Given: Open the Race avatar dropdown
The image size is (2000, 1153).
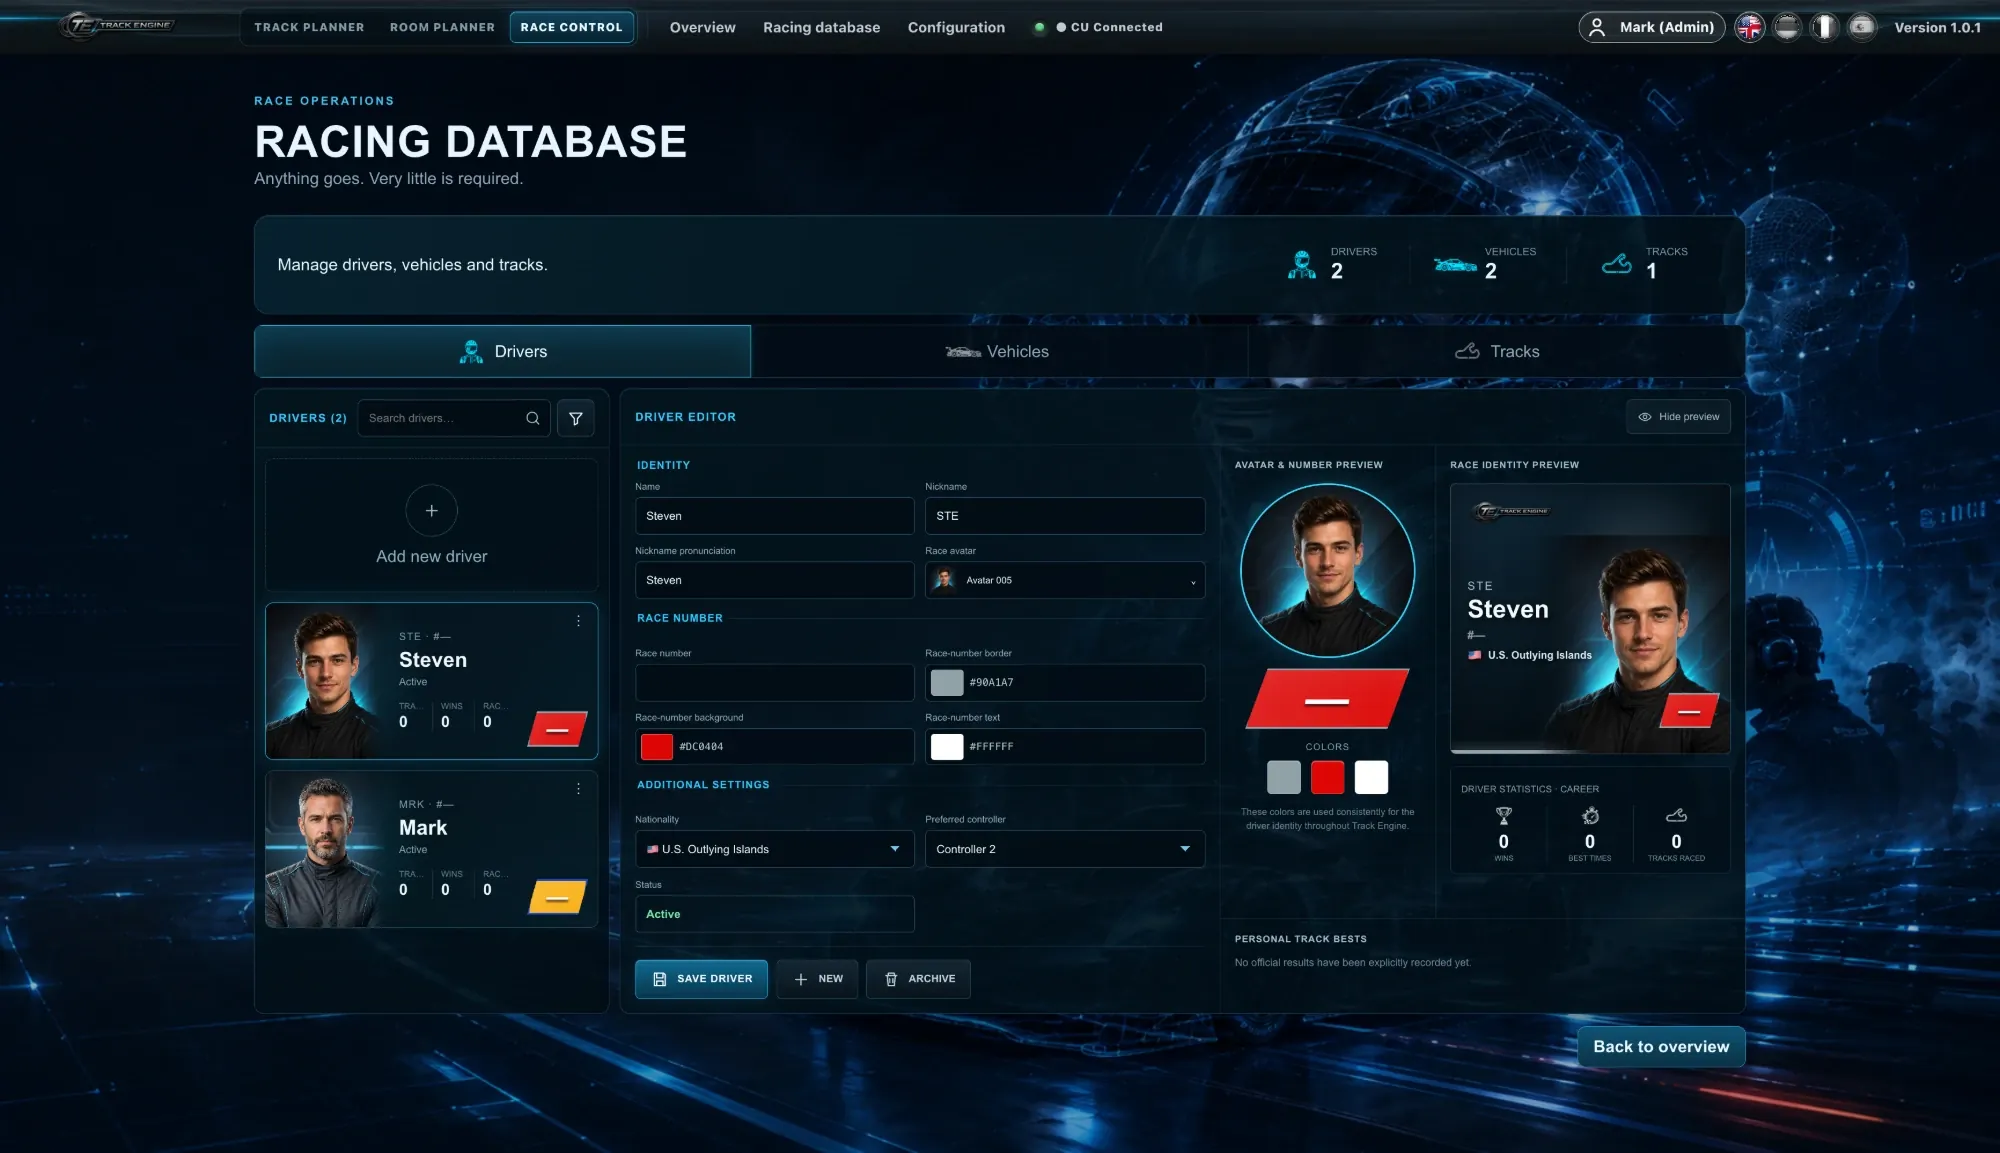Looking at the screenshot, I should pos(1065,580).
